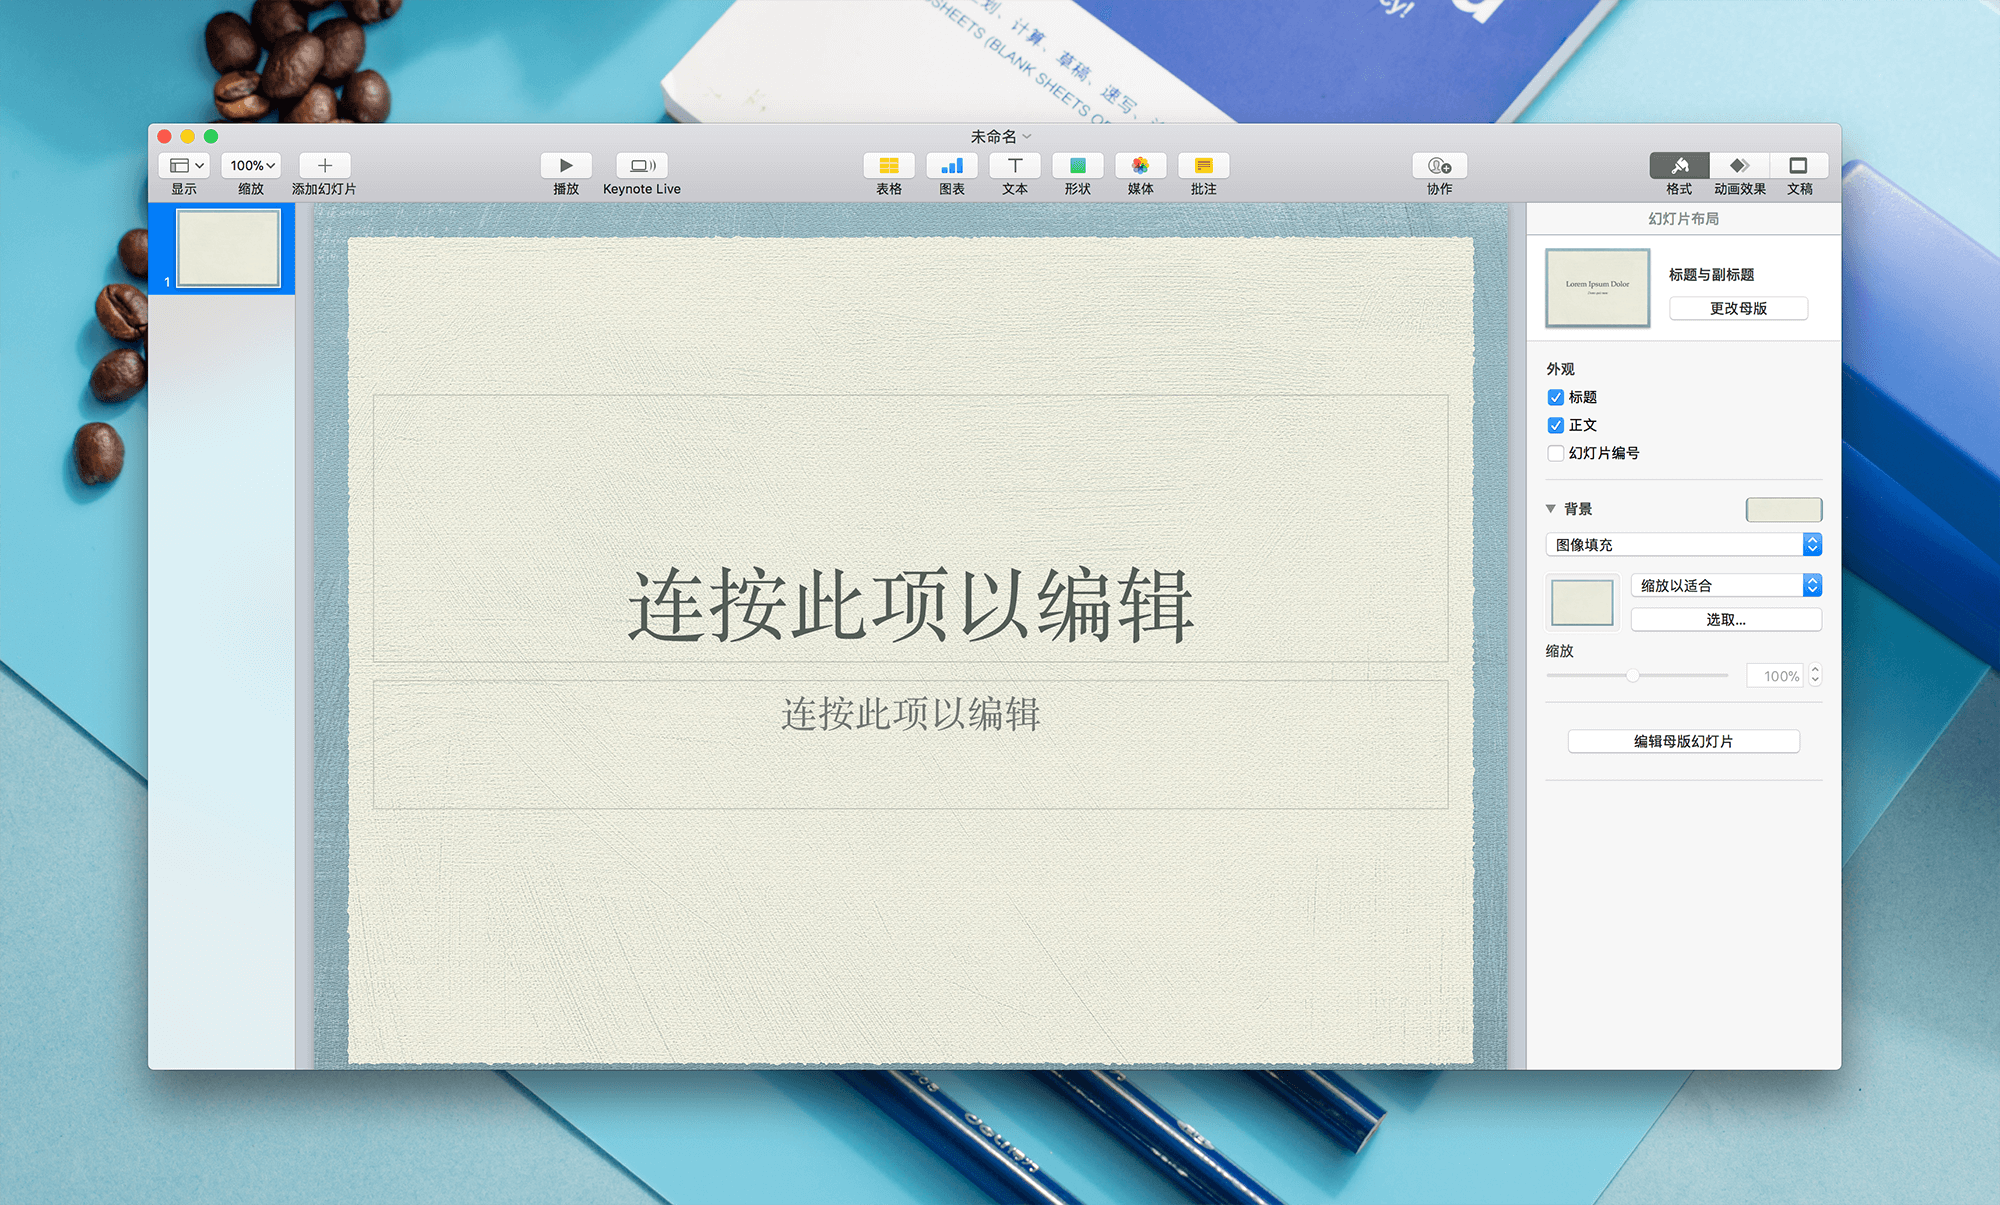This screenshot has height=1205, width=2000.
Task: Open the 图像填充 fill type dropdown
Action: [1684, 544]
